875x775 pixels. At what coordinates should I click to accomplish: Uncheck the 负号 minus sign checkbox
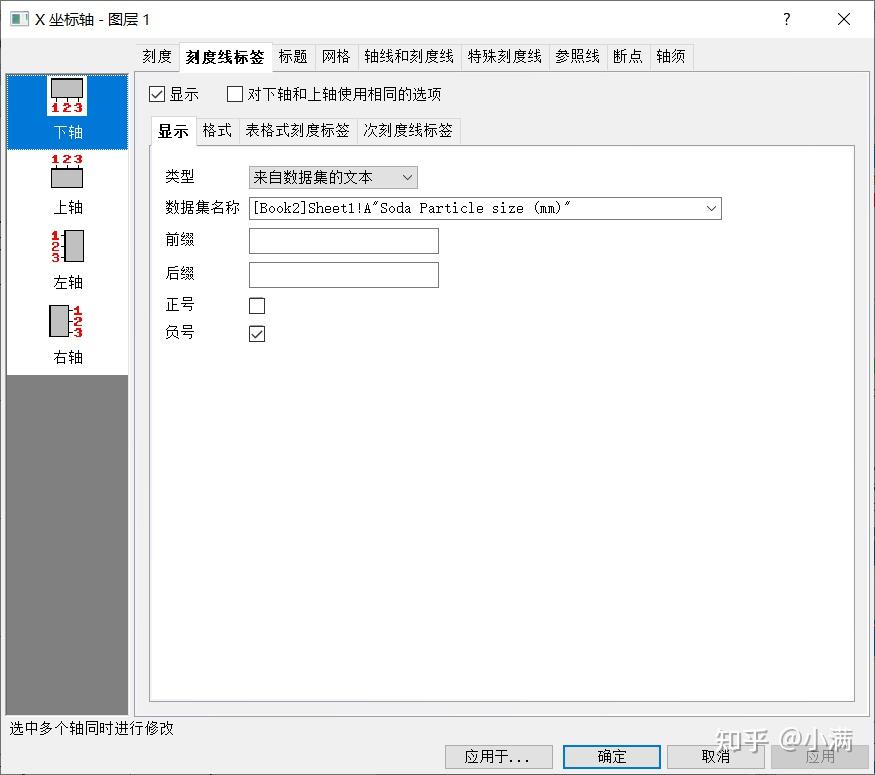(257, 334)
